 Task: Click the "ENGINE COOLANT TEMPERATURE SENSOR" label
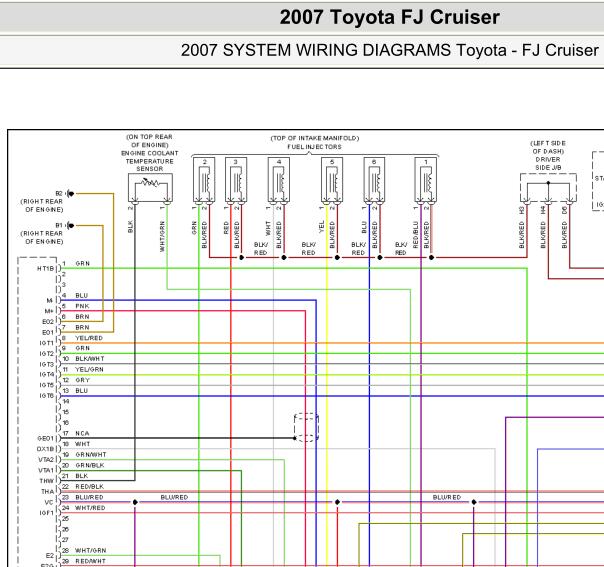(150, 161)
